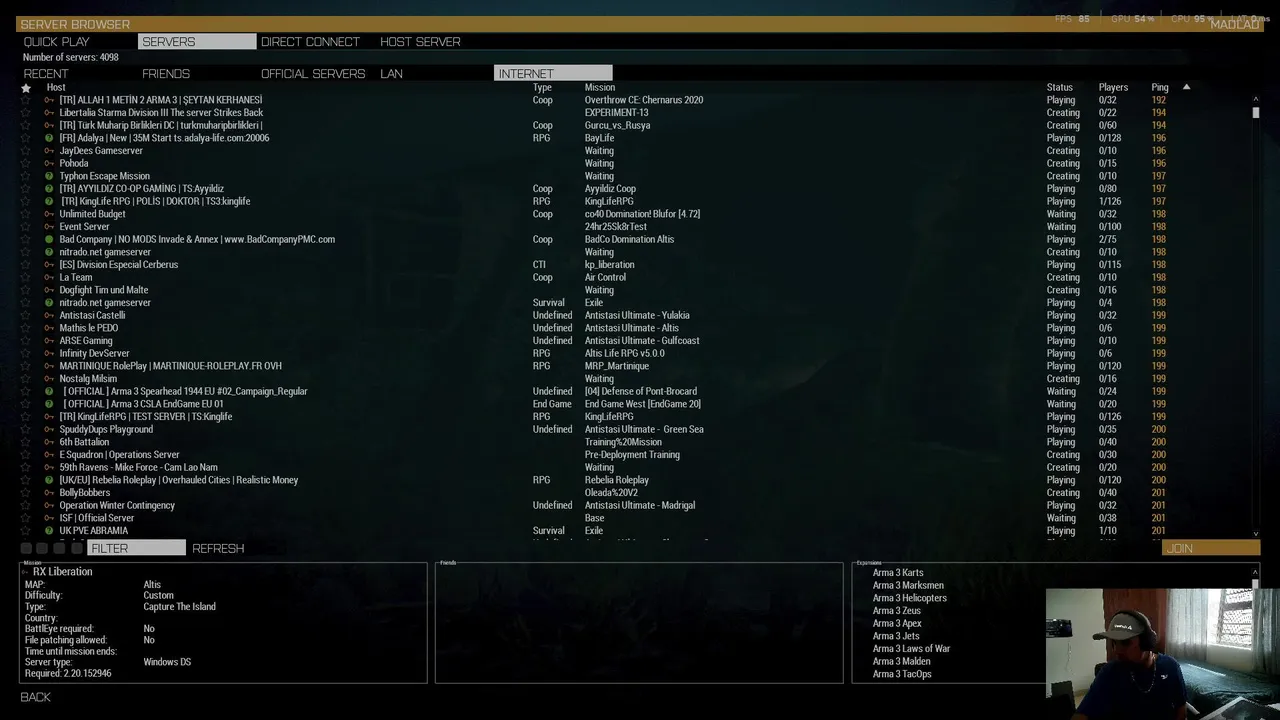The image size is (1280, 720).
Task: Join the selected server
Action: [1211, 548]
